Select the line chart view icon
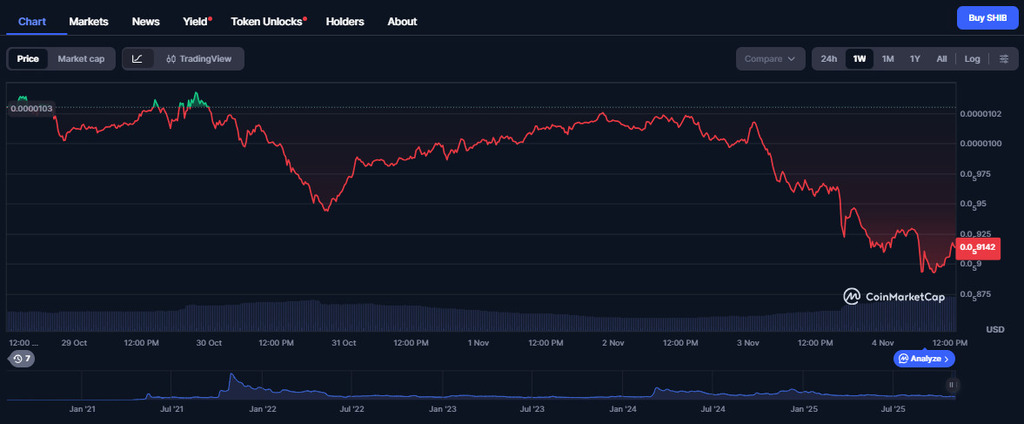 [x=137, y=59]
